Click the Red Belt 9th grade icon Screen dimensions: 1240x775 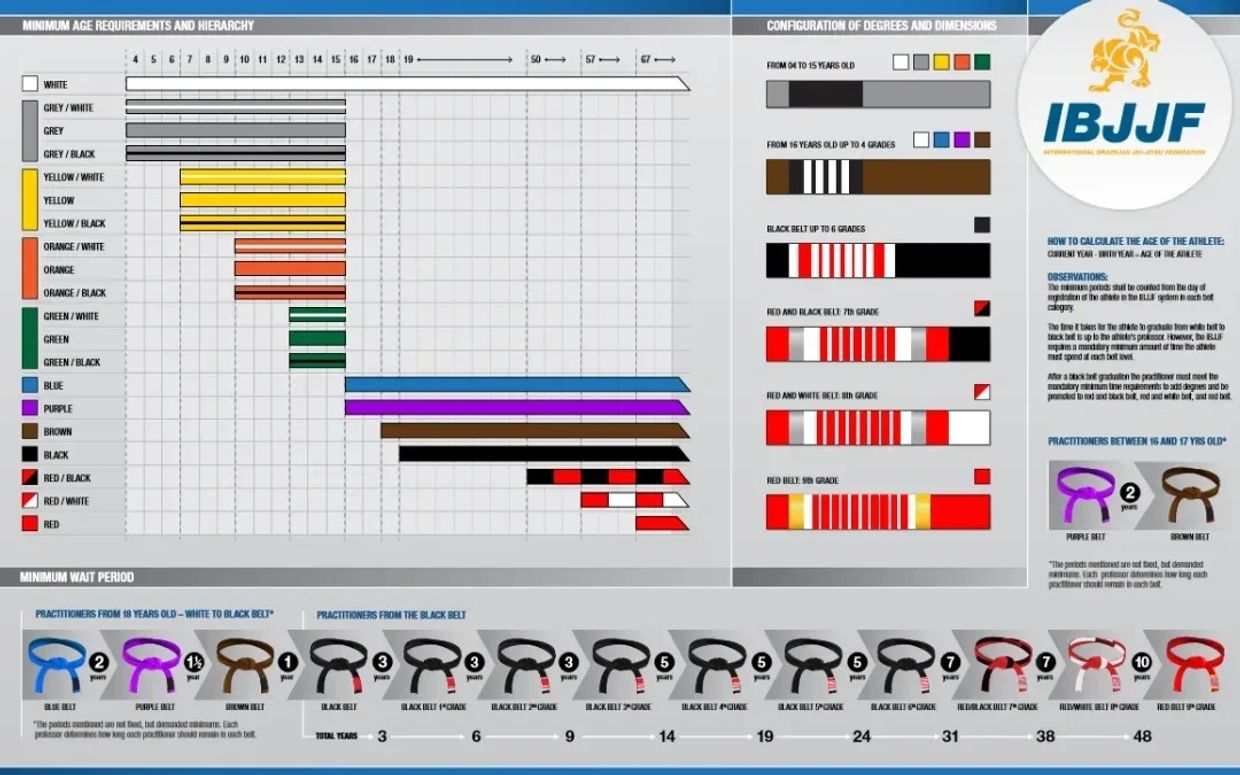coord(1194,665)
